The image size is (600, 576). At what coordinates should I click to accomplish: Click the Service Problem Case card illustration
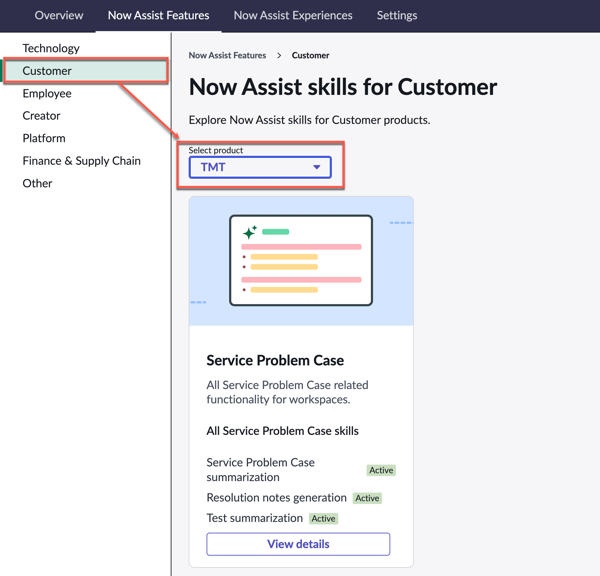(301, 261)
